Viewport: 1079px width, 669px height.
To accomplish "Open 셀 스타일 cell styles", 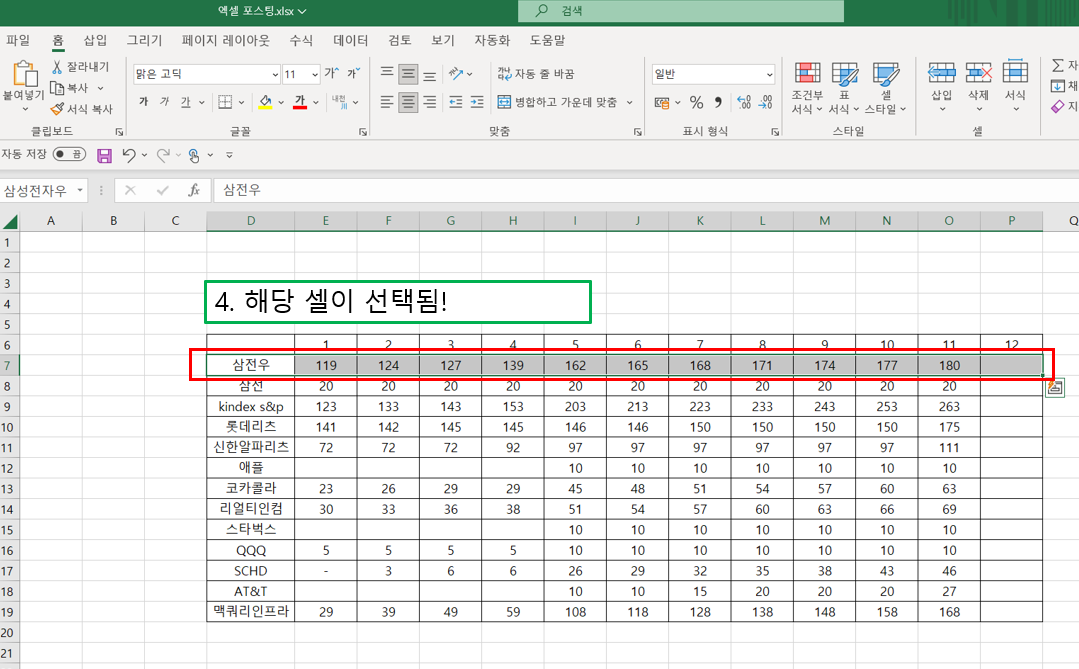I will pyautogui.click(x=886, y=87).
